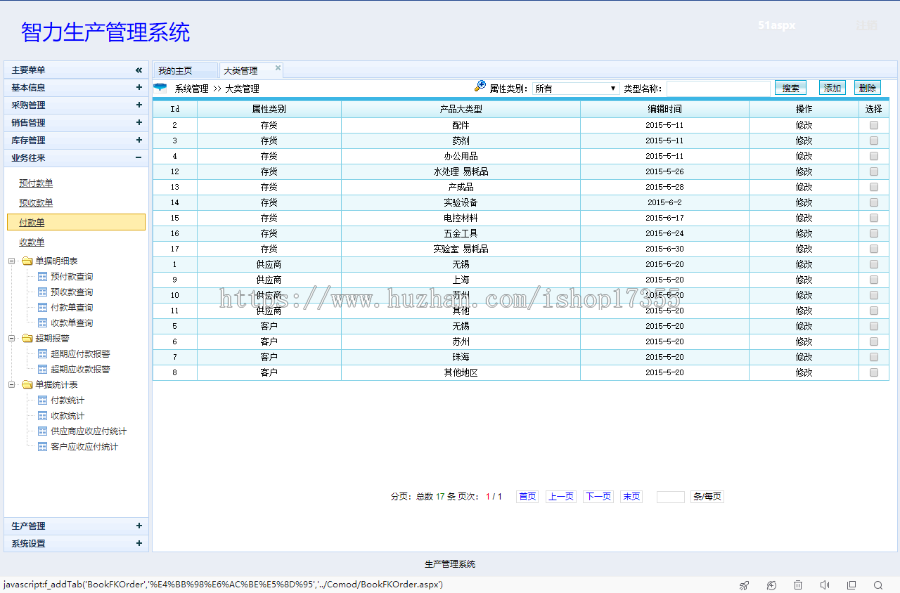Open the 预付款单 menu item

point(37,183)
